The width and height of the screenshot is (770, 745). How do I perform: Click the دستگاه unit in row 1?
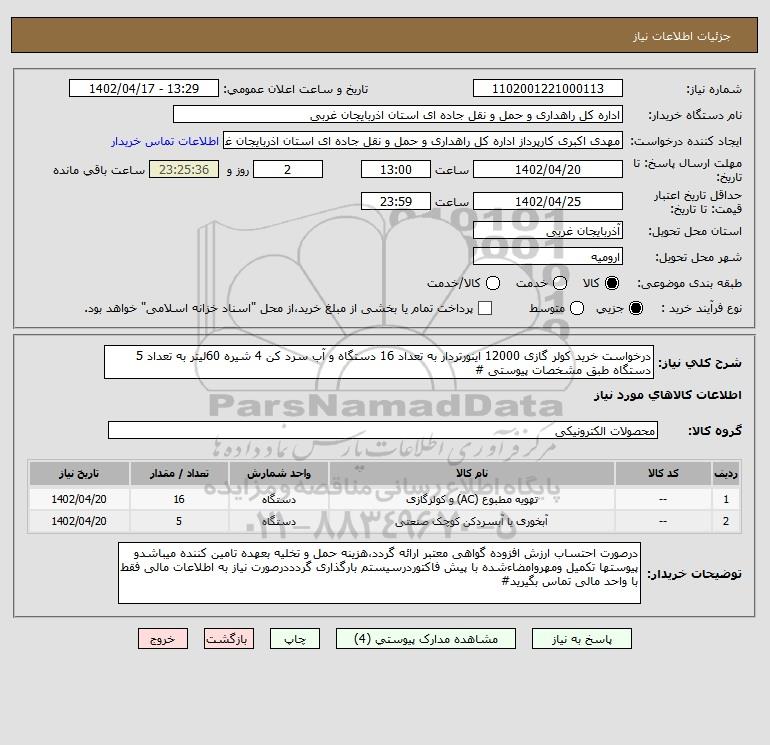point(278,499)
